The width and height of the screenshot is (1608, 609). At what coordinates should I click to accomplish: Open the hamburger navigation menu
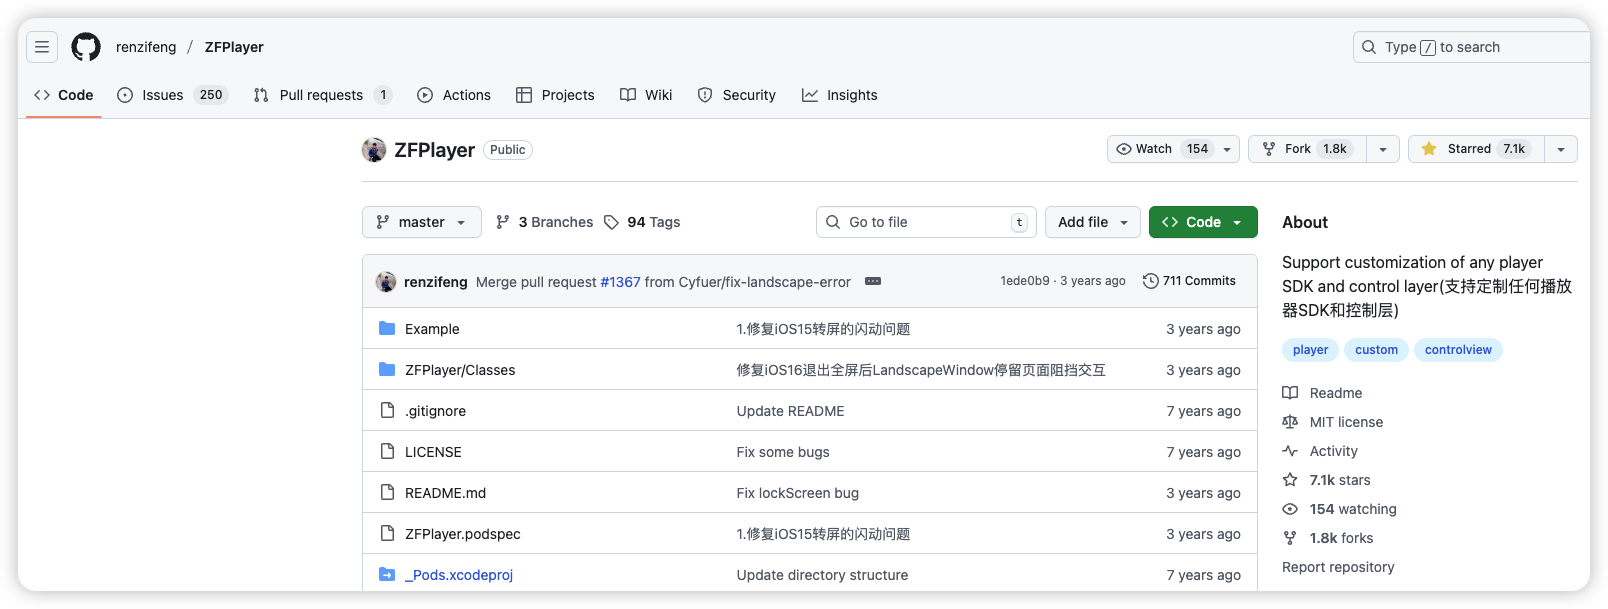42,47
